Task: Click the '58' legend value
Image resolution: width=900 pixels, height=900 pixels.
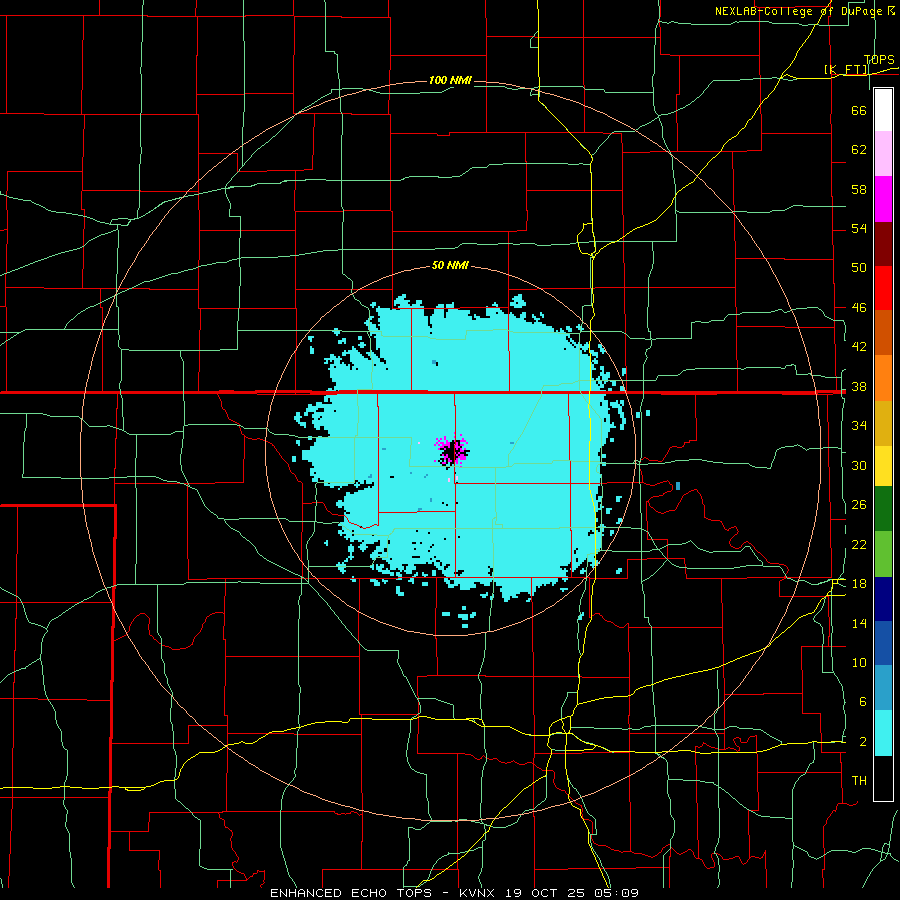Action: 859,189
